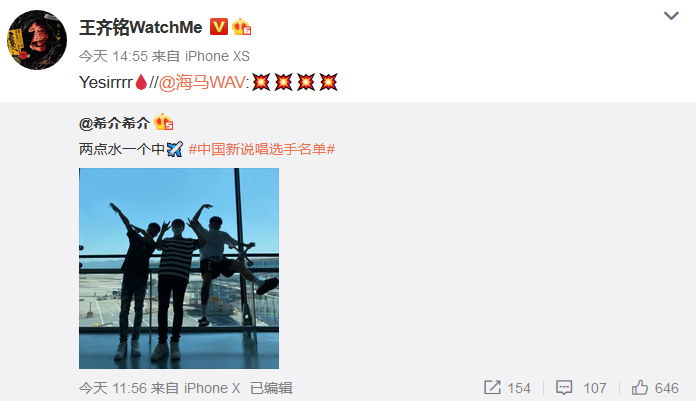Viewport: 696px width, 401px height.
Task: Expand the post options chevron menu
Action: pos(671,16)
